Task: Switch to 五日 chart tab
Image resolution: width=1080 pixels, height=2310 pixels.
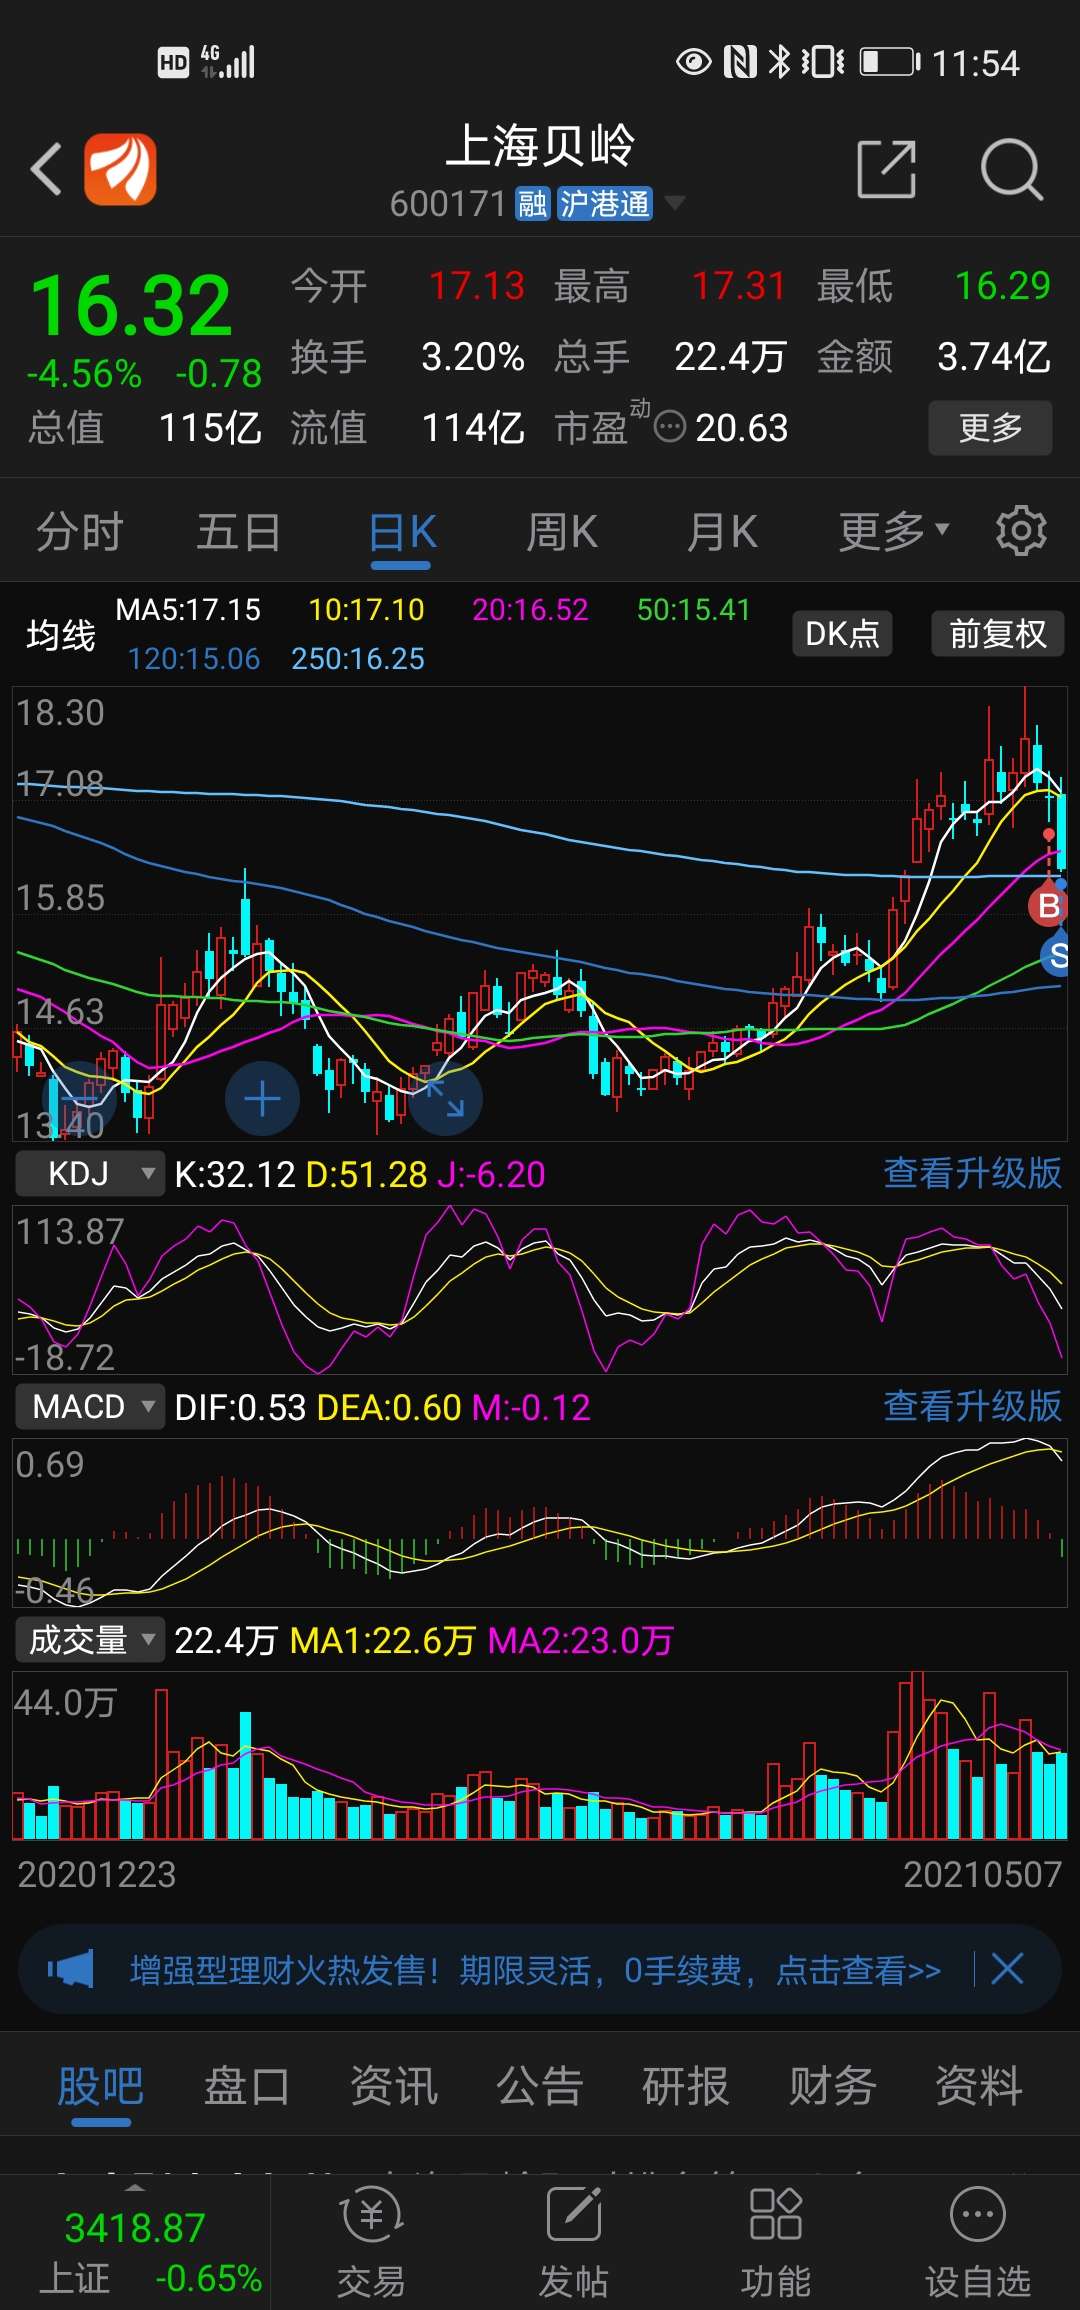Action: coord(238,531)
